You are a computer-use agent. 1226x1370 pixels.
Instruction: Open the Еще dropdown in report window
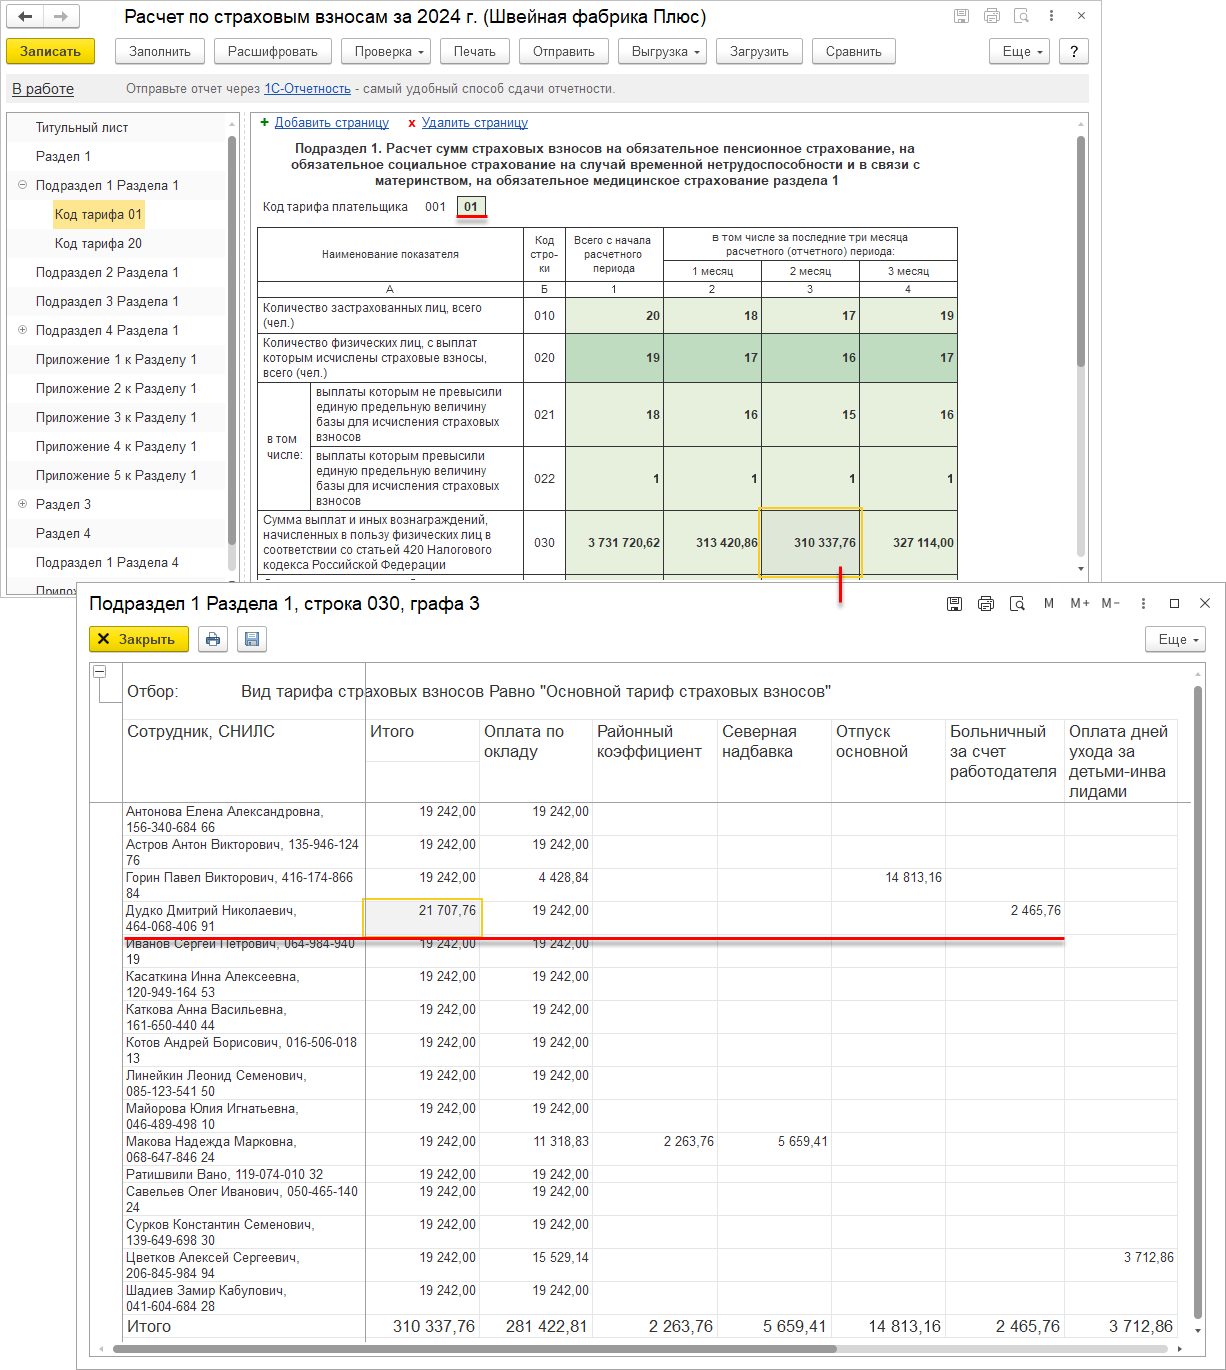coord(1020,51)
